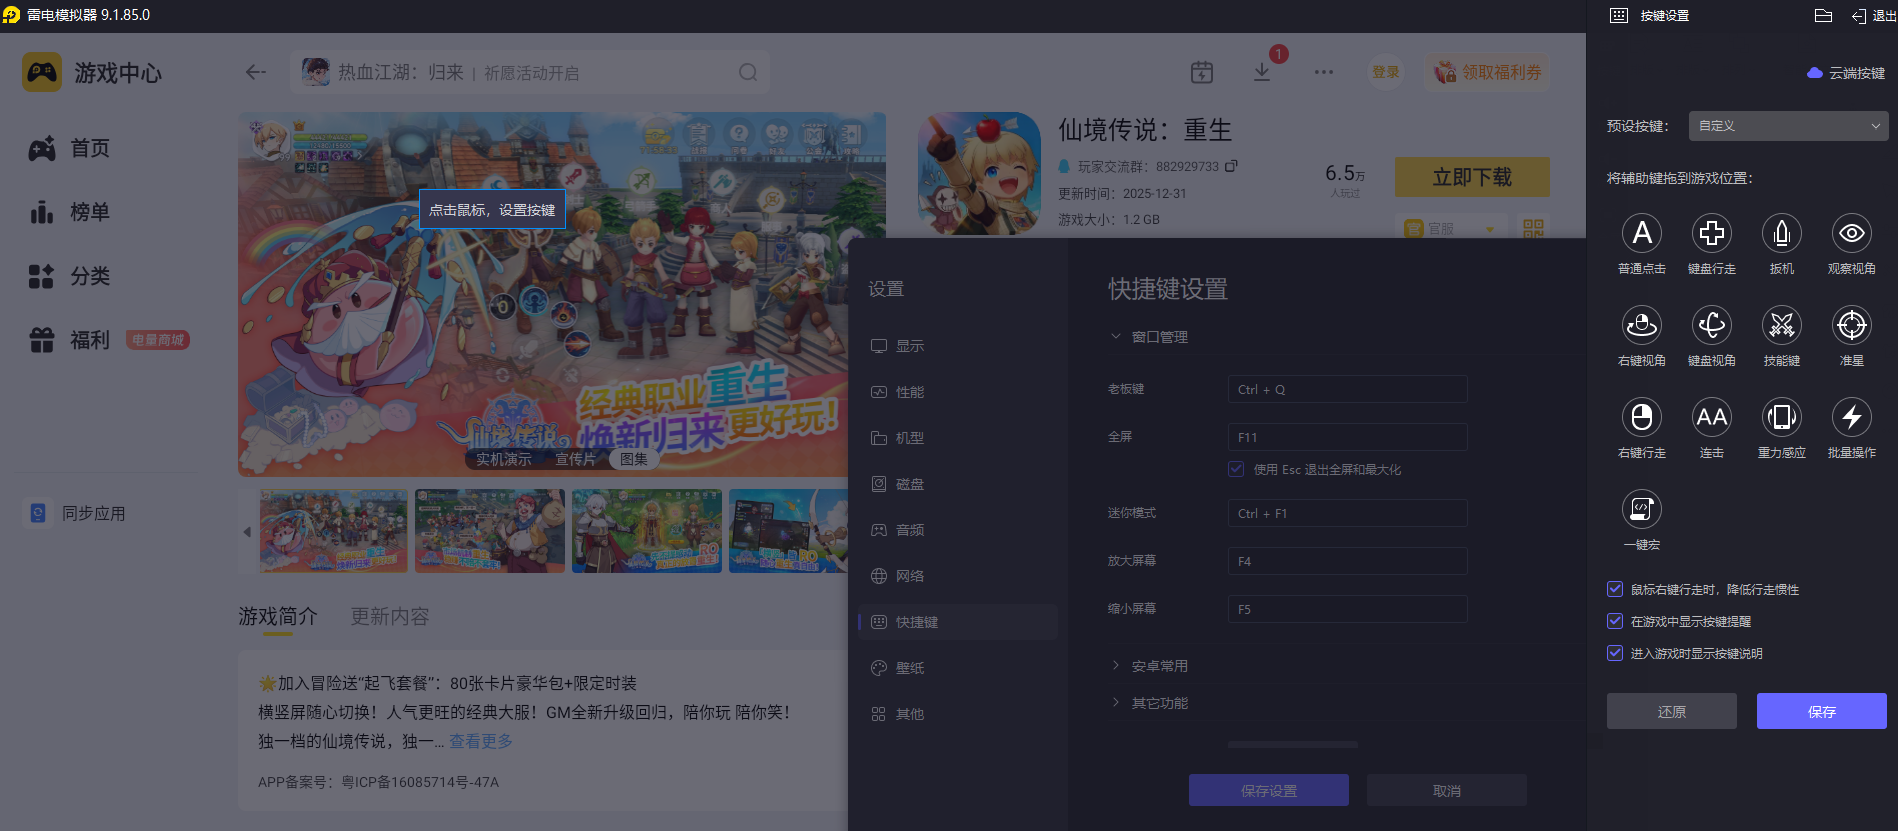Select 快捷键 settings tab

coord(958,622)
